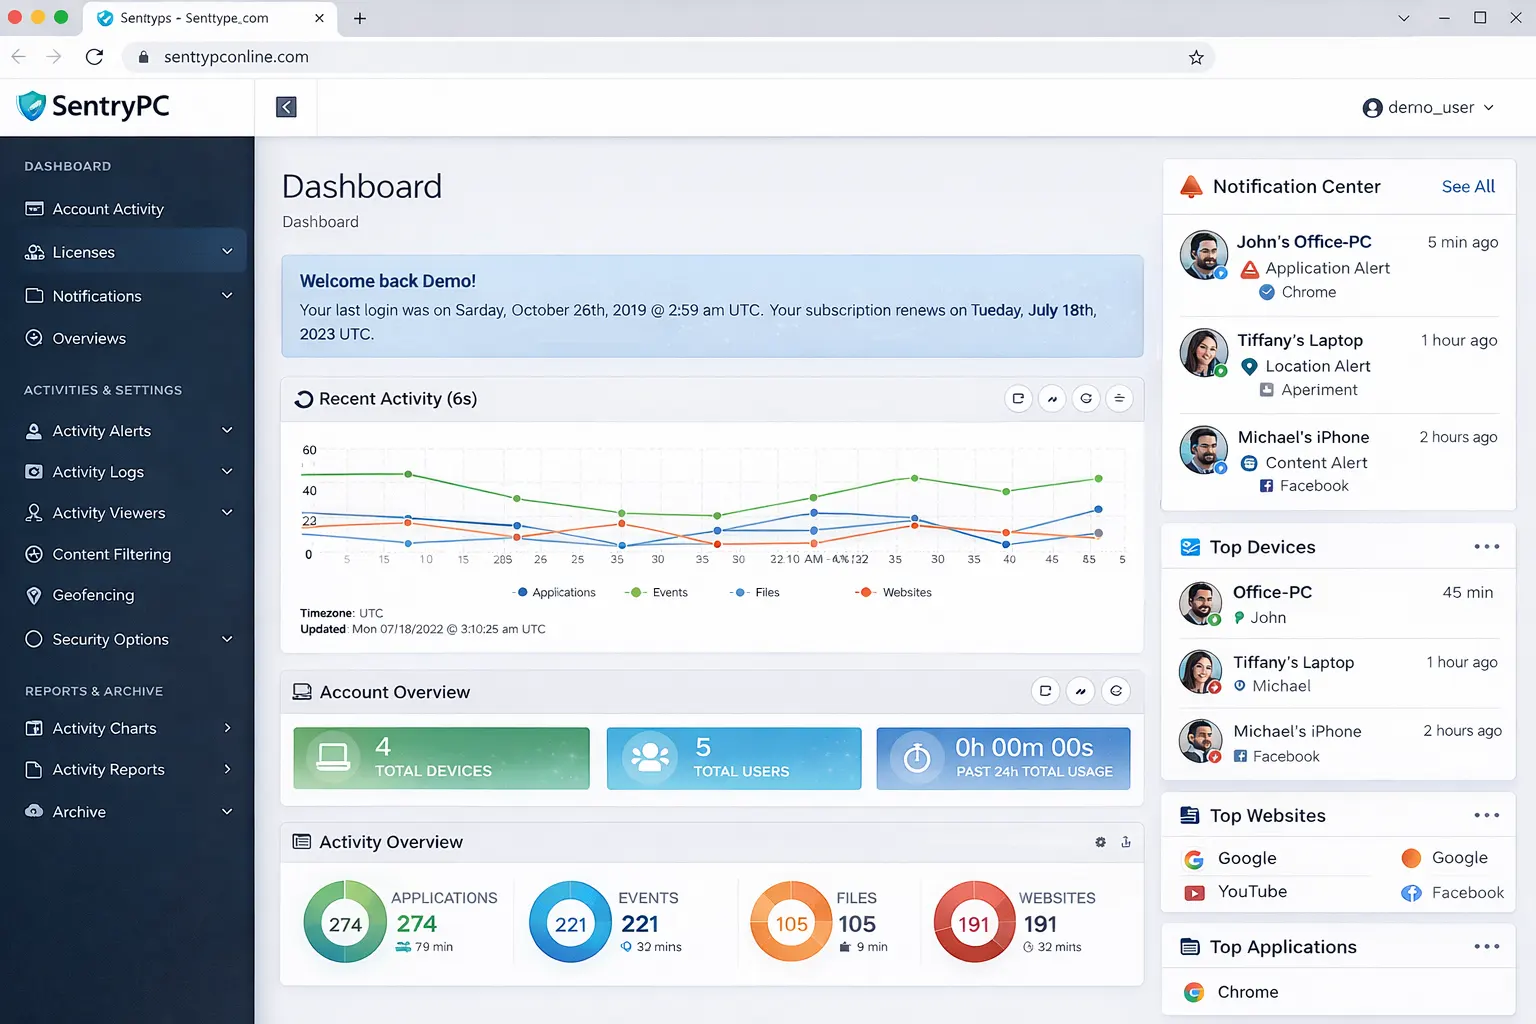Click the export icon on Activity Overview
The height and width of the screenshot is (1024, 1536).
click(1126, 842)
